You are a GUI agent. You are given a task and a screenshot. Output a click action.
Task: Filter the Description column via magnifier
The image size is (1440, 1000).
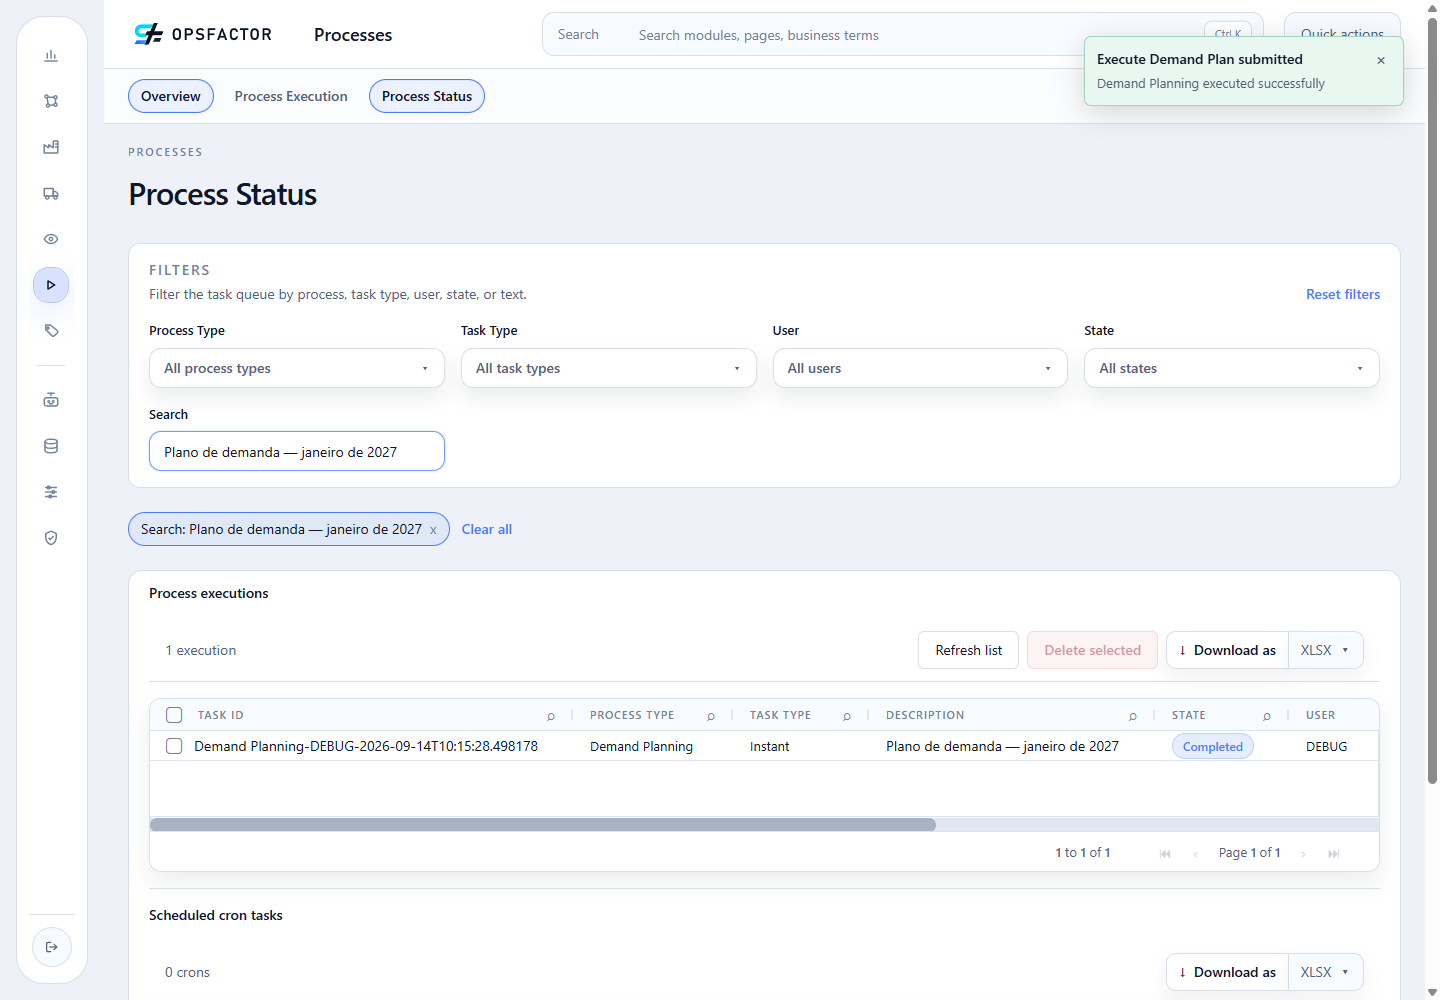pos(1133,716)
